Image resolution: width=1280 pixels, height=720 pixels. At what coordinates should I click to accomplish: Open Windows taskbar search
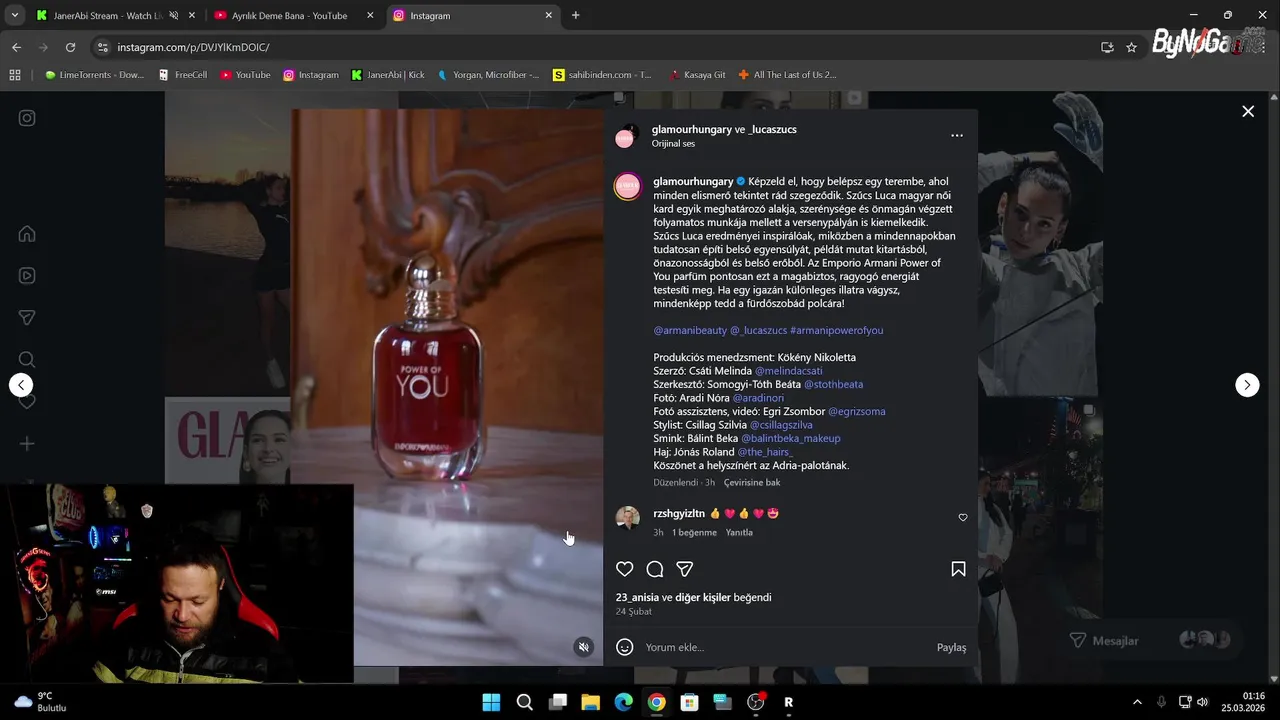point(524,702)
